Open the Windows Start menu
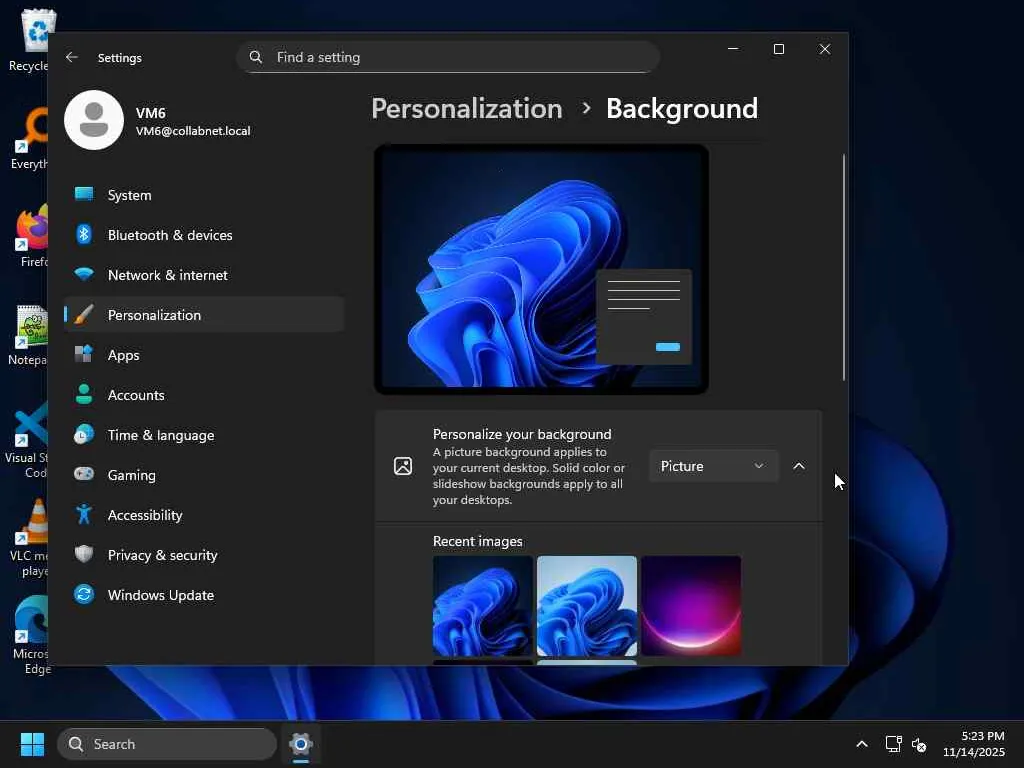1024x768 pixels. (32, 744)
